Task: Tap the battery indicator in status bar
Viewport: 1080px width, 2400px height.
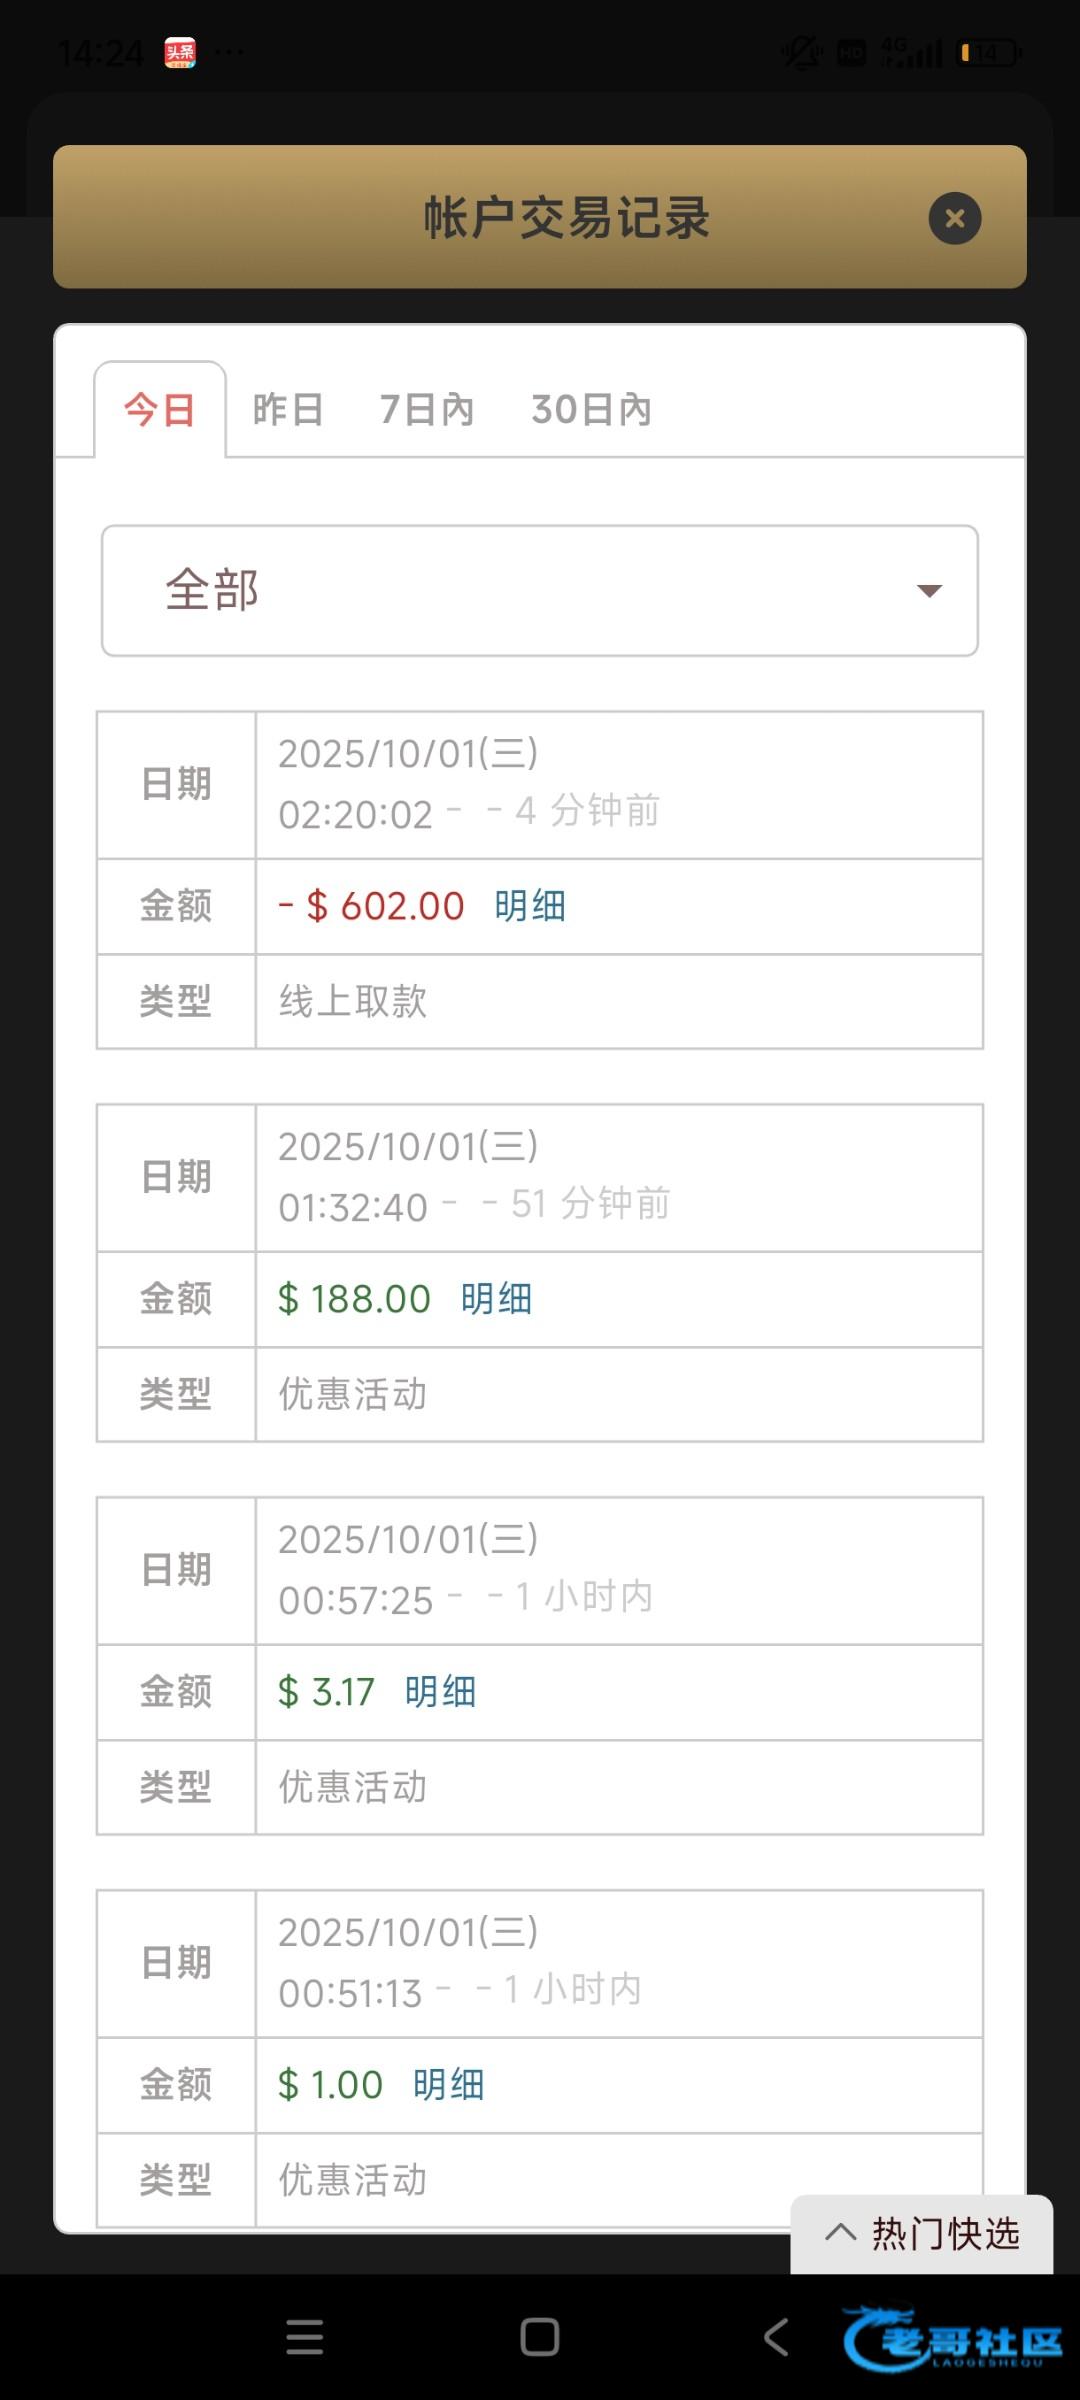Action: pos(988,53)
